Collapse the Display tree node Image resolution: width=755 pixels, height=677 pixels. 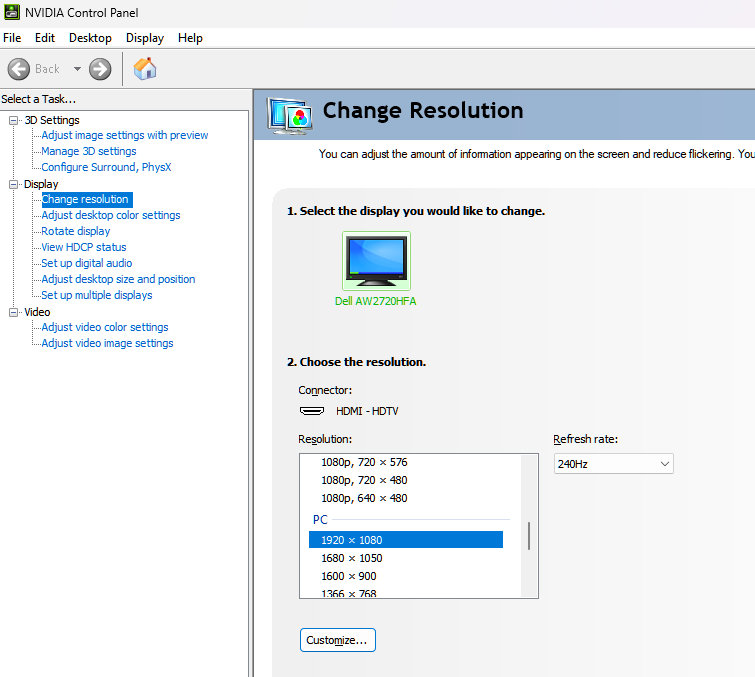tap(13, 184)
